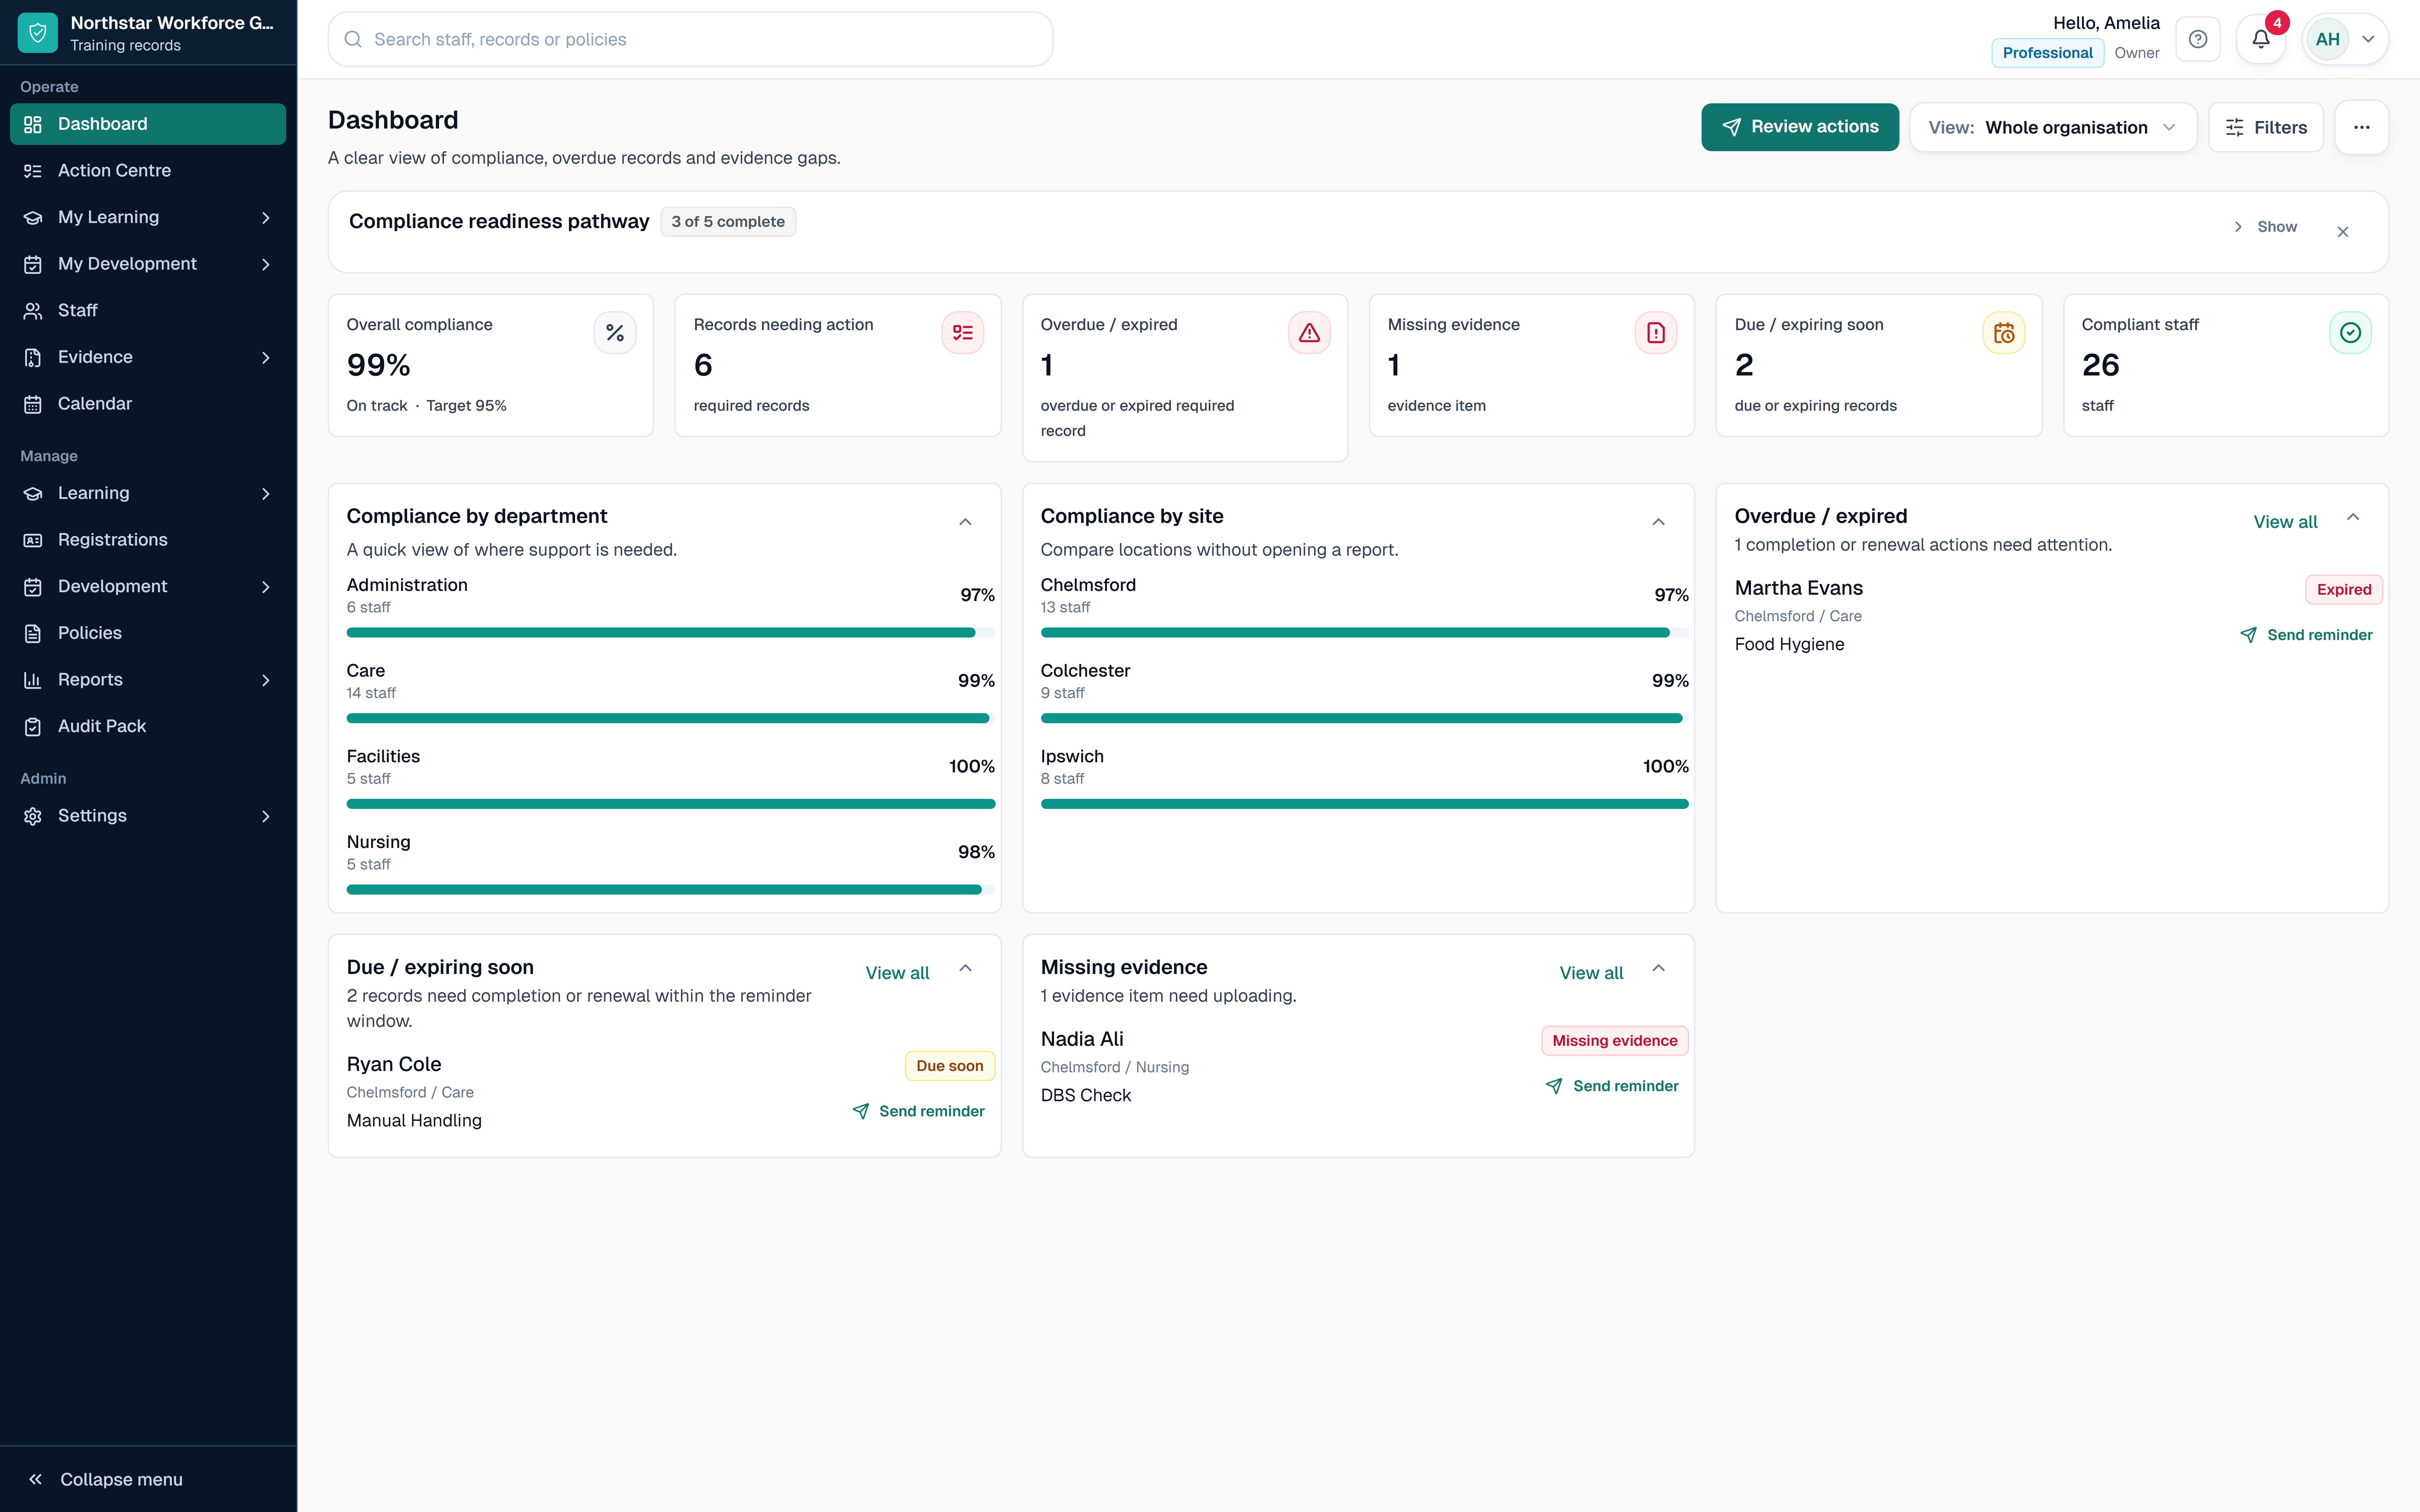Click the Overdue / expired warning triangle icon
Image resolution: width=2420 pixels, height=1512 pixels.
click(1309, 333)
